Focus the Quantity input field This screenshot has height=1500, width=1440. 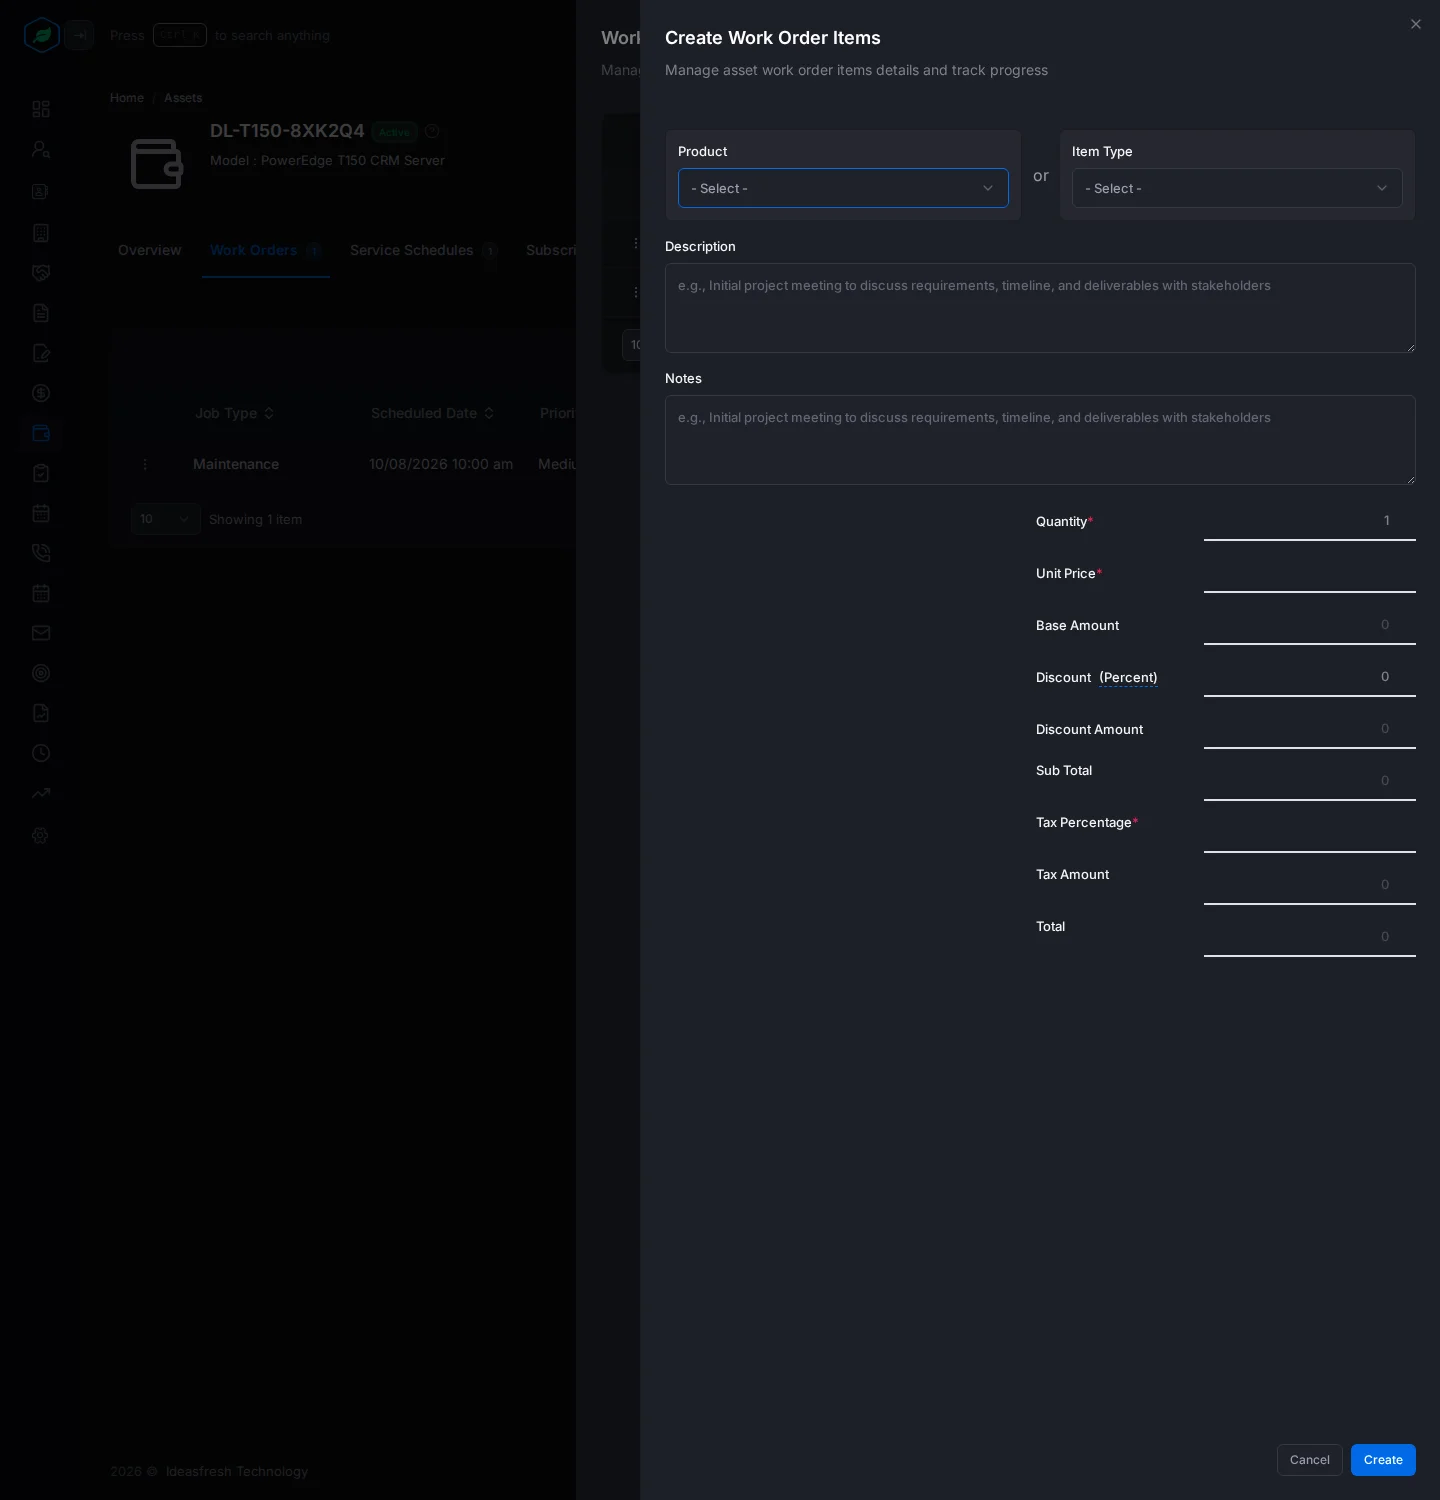click(x=1309, y=521)
